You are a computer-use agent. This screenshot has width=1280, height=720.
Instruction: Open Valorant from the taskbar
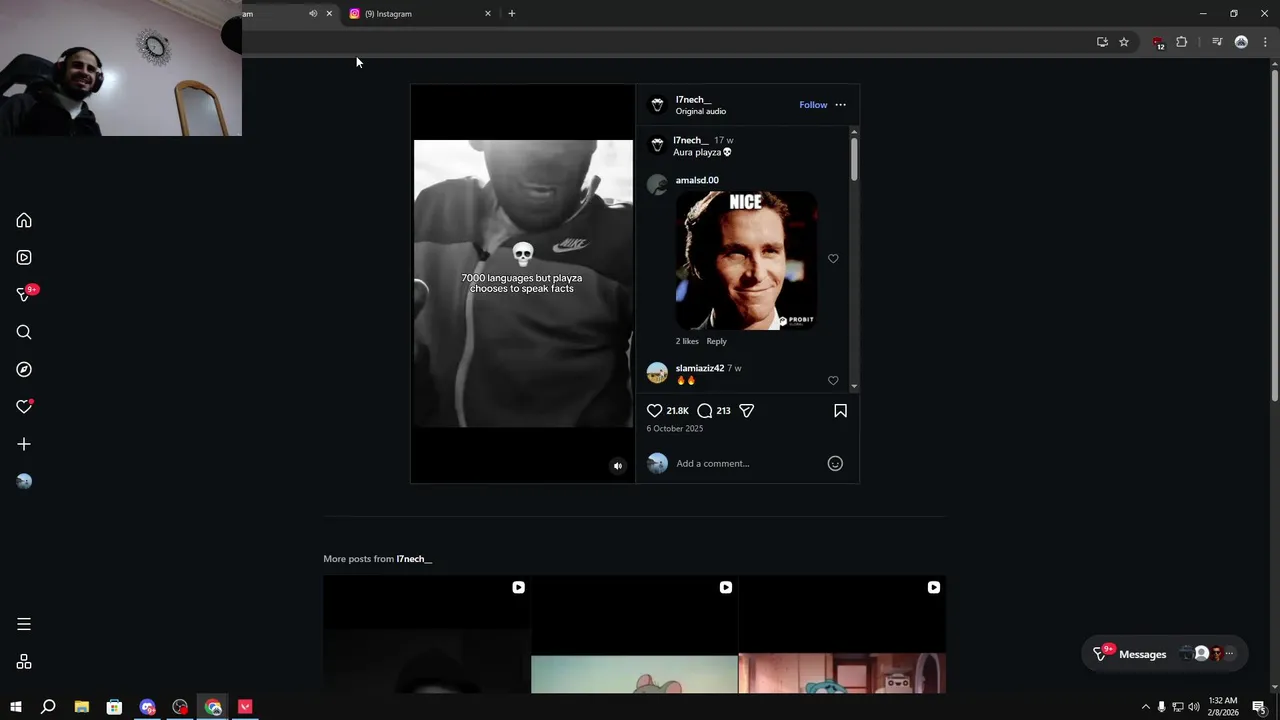click(x=245, y=707)
